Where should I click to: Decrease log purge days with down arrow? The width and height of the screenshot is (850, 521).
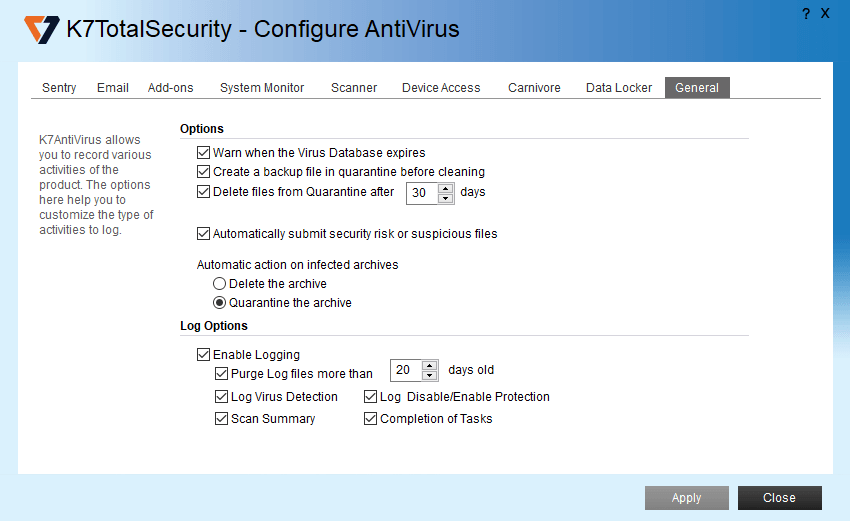click(430, 375)
